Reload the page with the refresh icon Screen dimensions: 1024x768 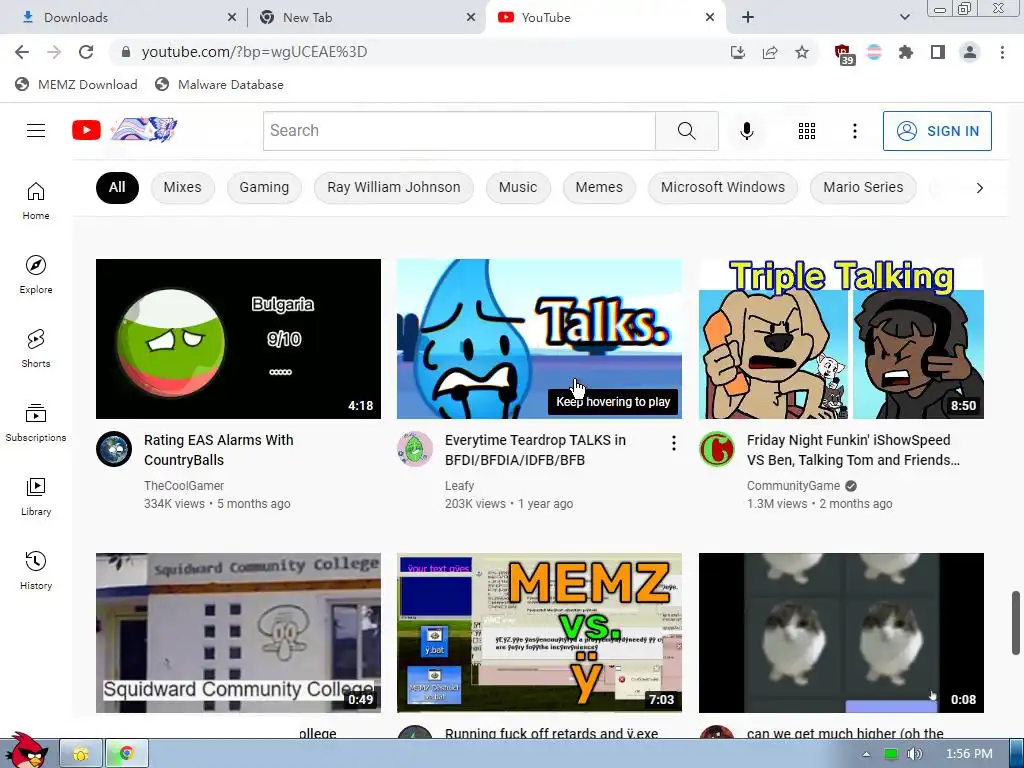tap(86, 52)
